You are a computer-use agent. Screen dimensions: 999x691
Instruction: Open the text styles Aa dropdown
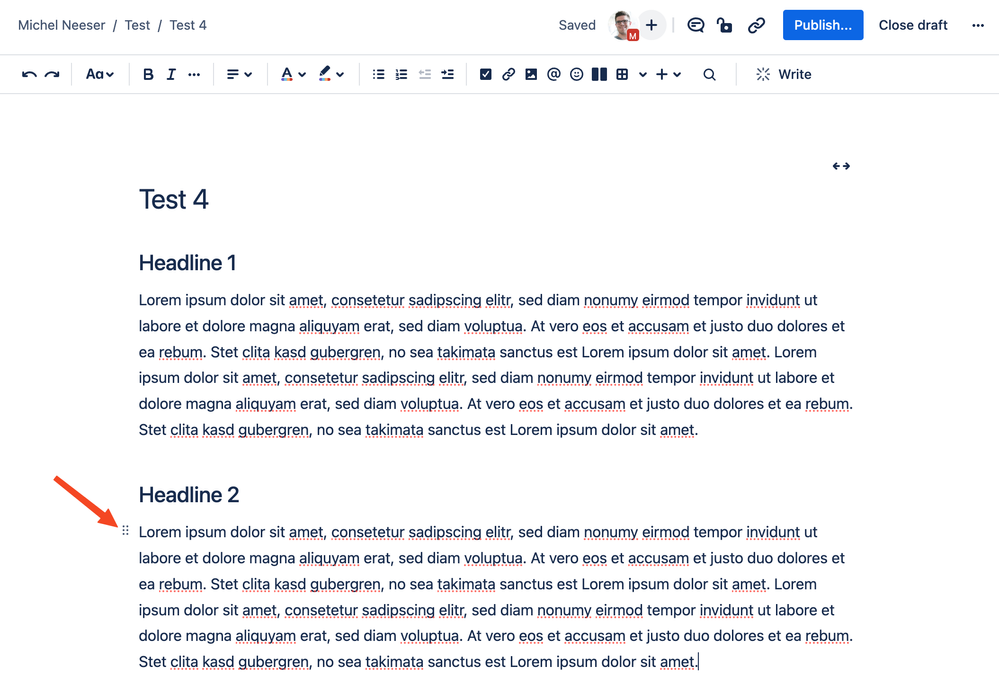[x=99, y=75]
